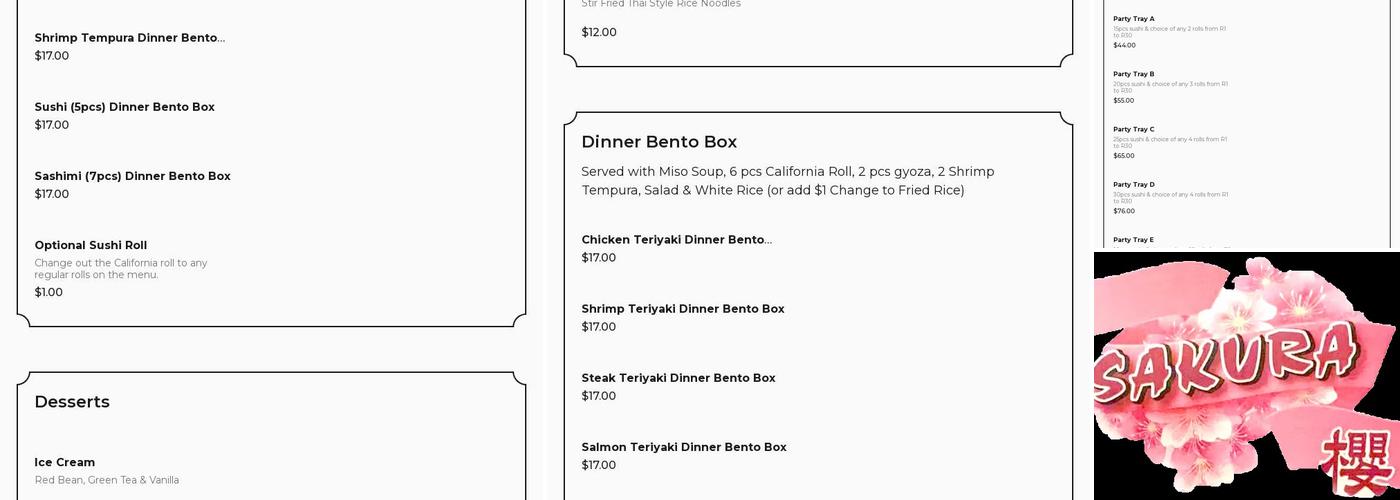Click the Dinner Bento Box section heading
The image size is (1400, 500).
click(x=659, y=142)
